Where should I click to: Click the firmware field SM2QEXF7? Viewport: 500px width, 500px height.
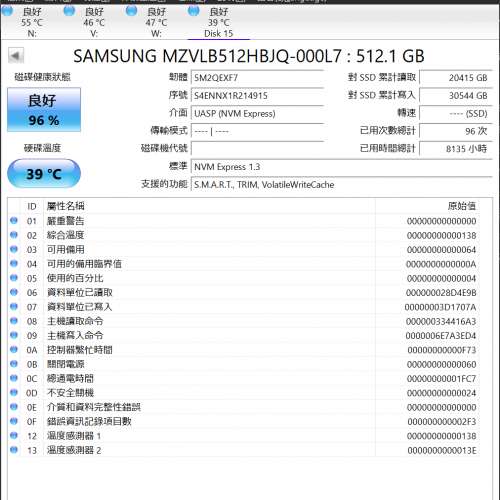(257, 78)
